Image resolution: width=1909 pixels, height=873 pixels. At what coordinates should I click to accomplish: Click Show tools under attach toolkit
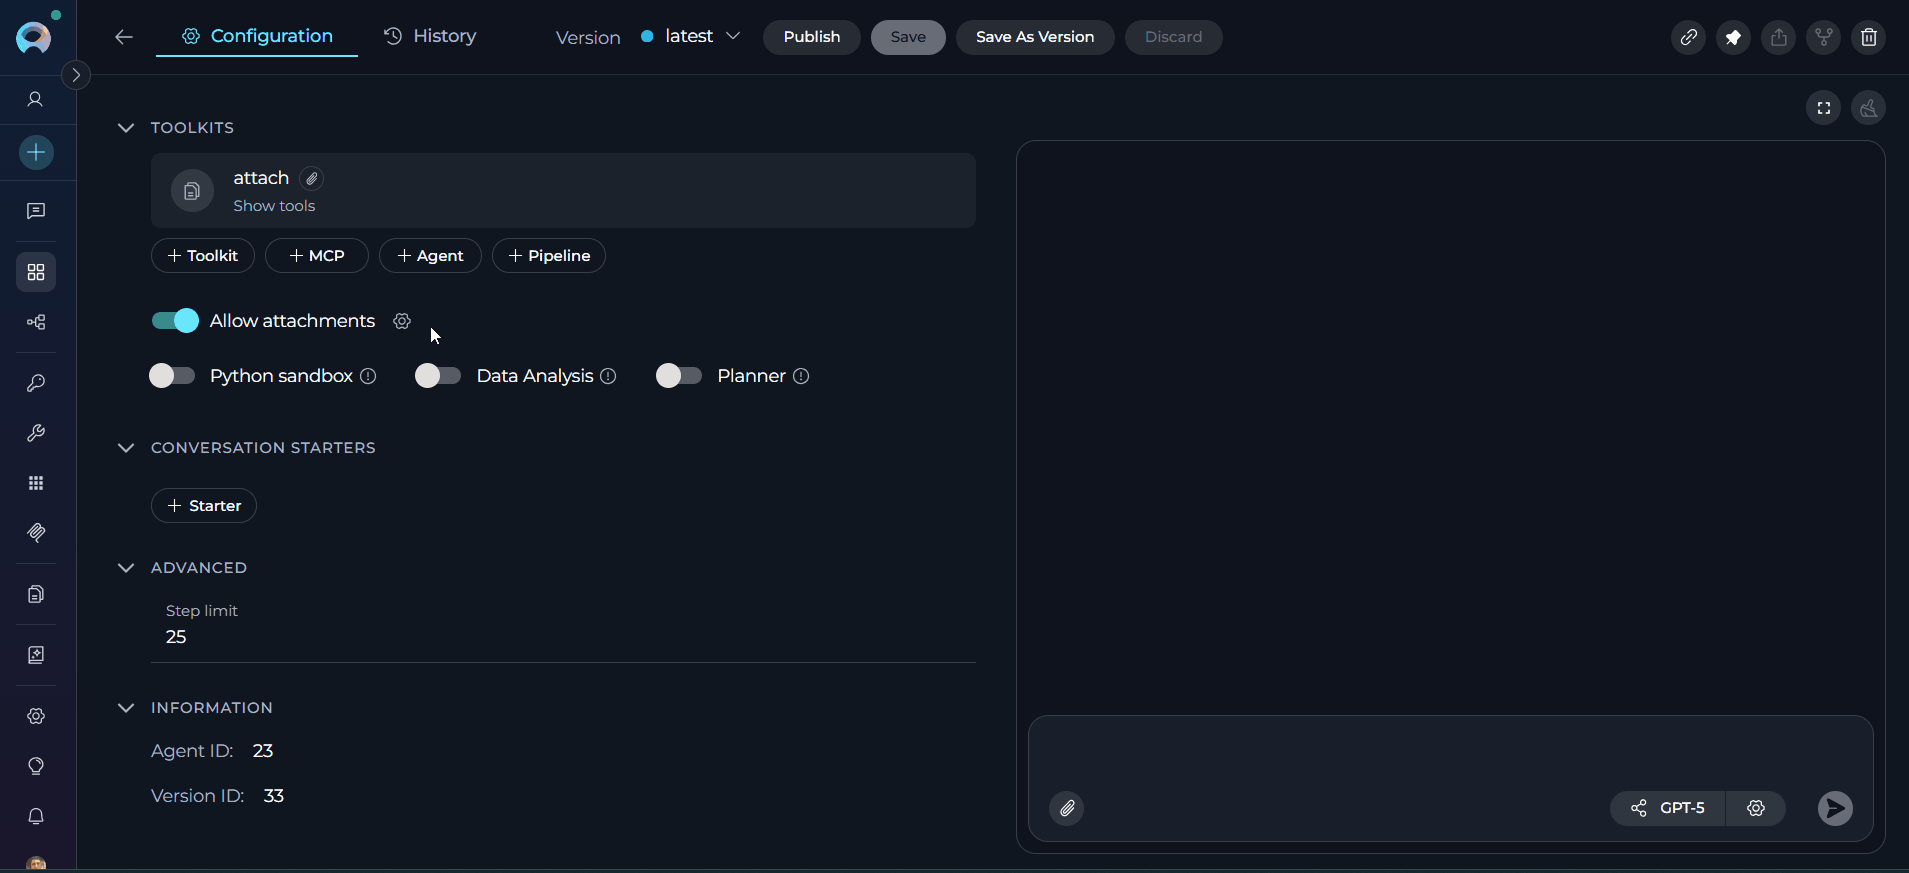click(x=274, y=206)
